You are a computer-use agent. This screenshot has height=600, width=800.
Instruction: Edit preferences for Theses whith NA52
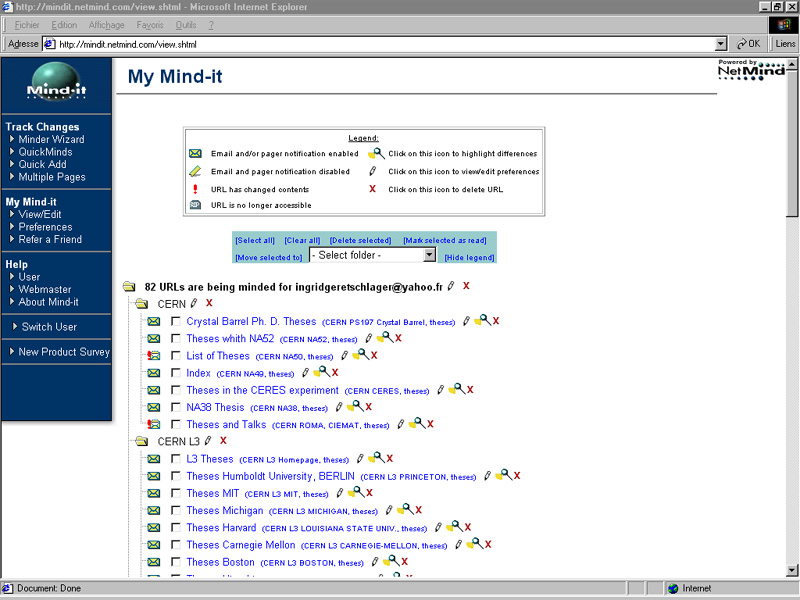tap(368, 338)
